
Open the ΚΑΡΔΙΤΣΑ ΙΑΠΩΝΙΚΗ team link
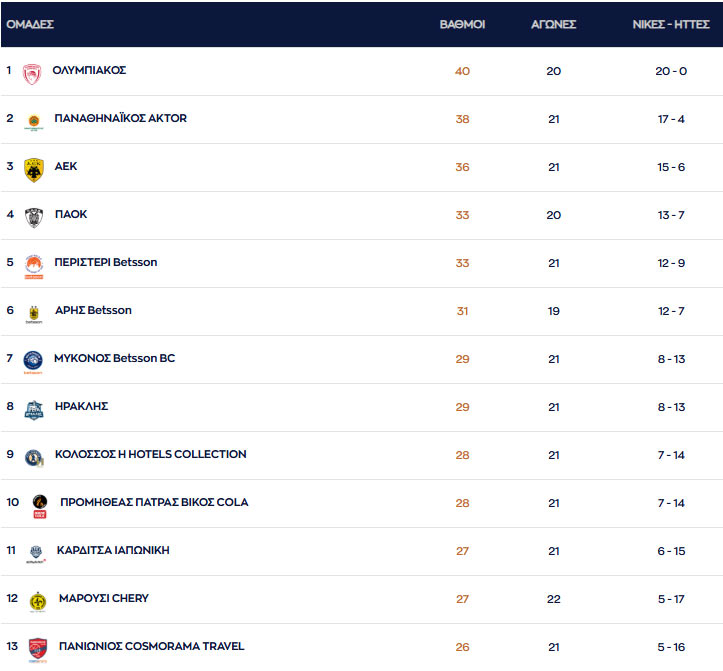pyautogui.click(x=111, y=551)
